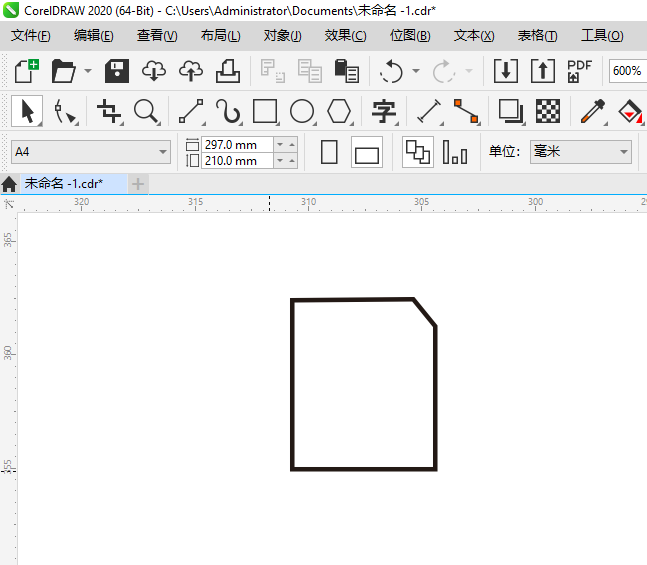Select the Shape edit tool
Viewport: 647px width, 565px height.
(x=65, y=111)
